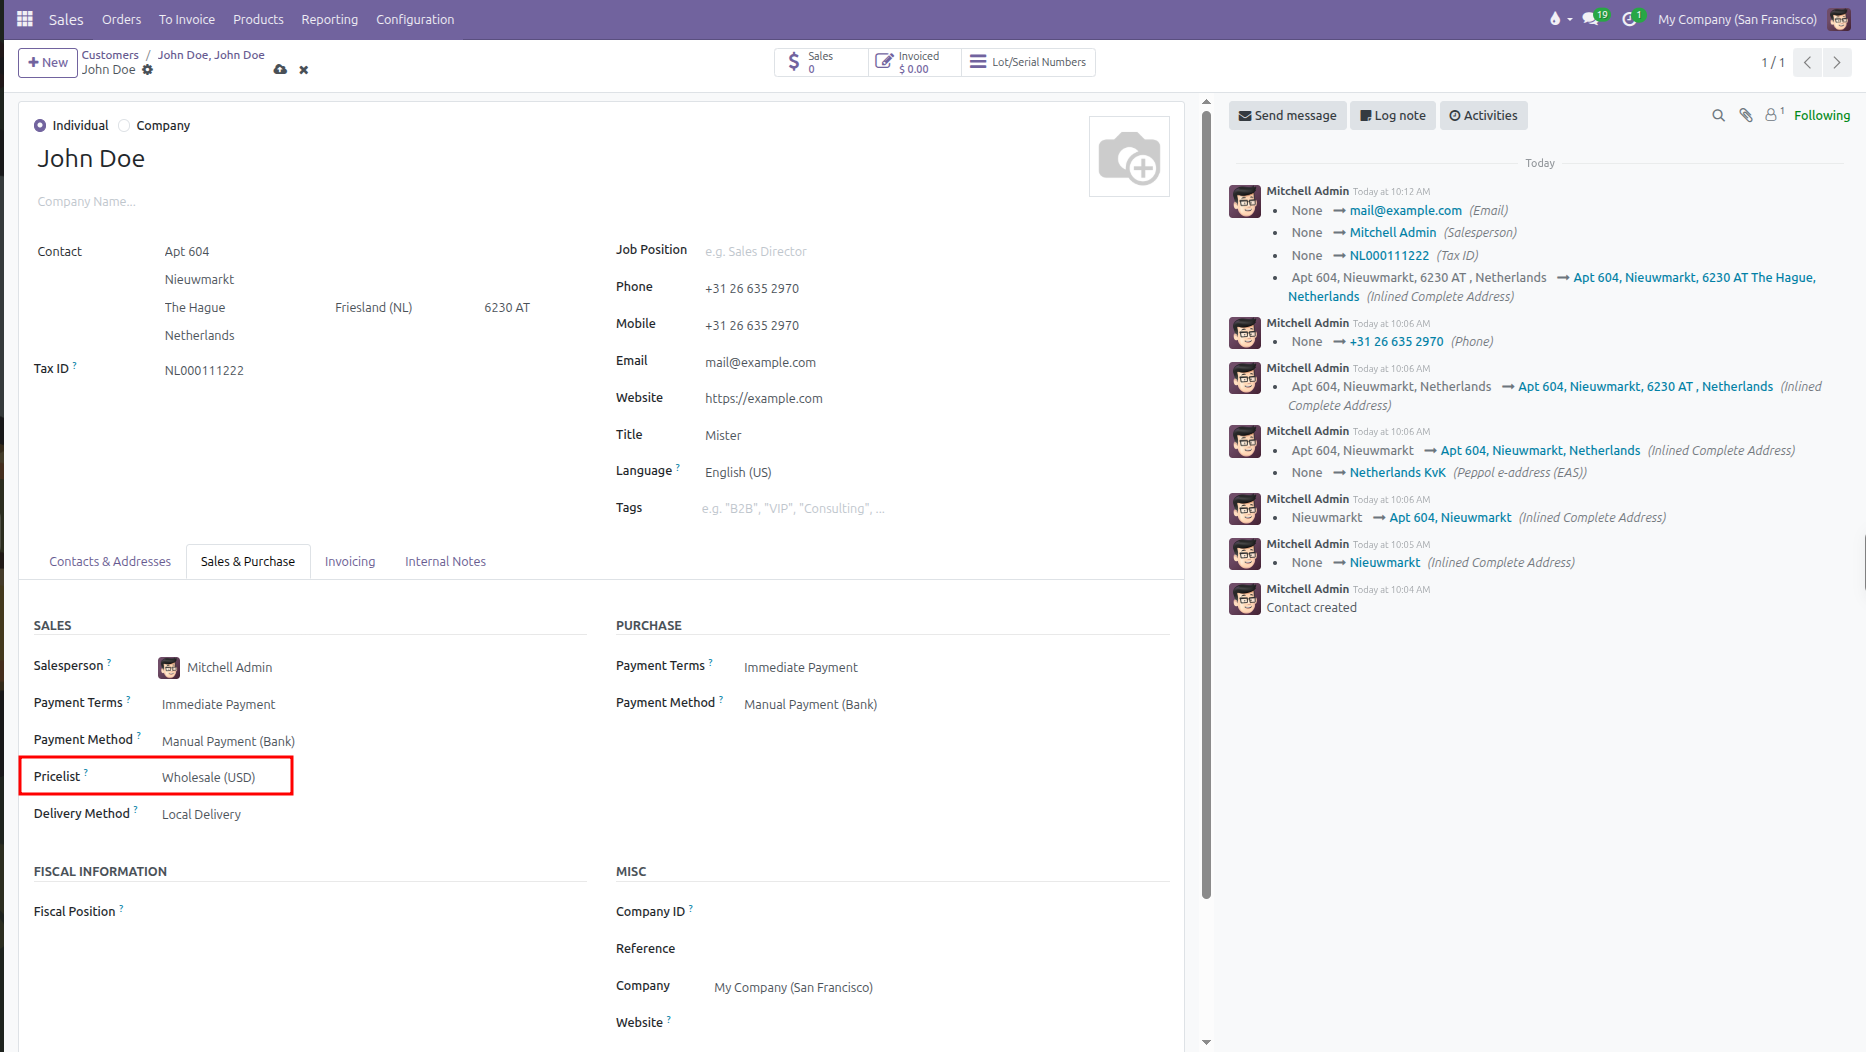Click the Job Position input field
The height and width of the screenshot is (1052, 1866).
point(935,252)
